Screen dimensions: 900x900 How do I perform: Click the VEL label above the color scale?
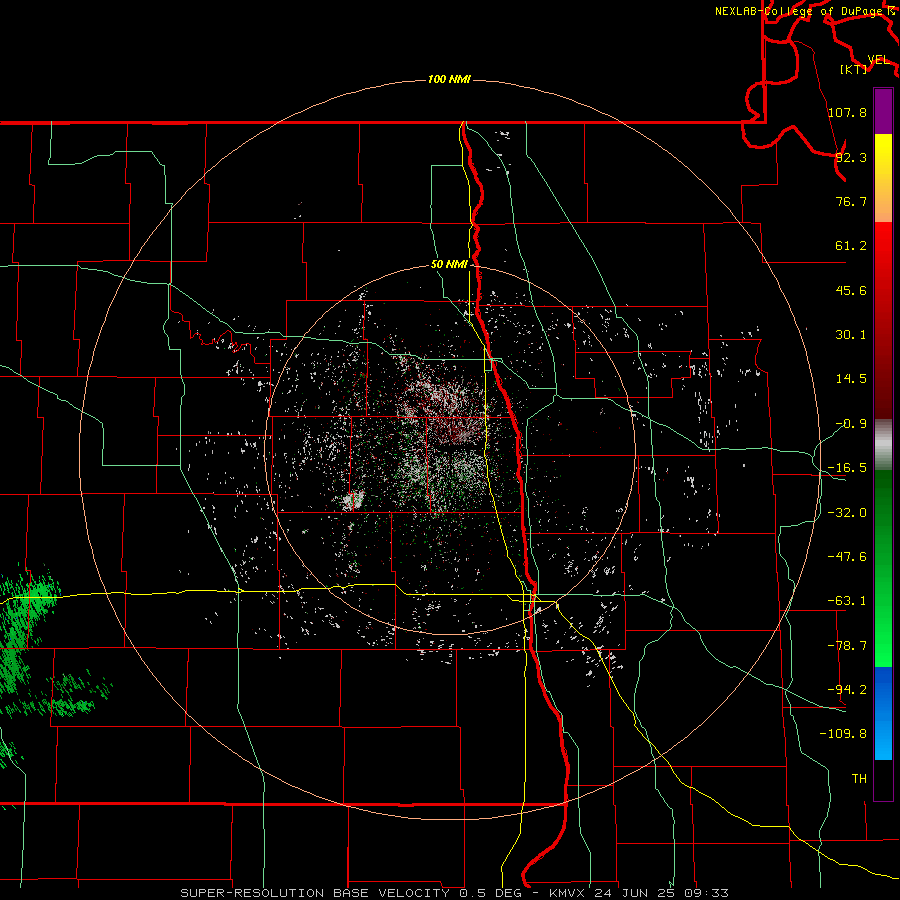point(878,60)
